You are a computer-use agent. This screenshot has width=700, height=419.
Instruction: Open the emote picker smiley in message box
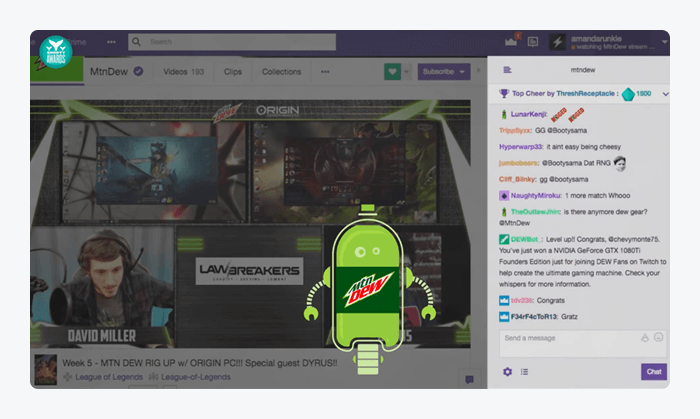pyautogui.click(x=658, y=338)
